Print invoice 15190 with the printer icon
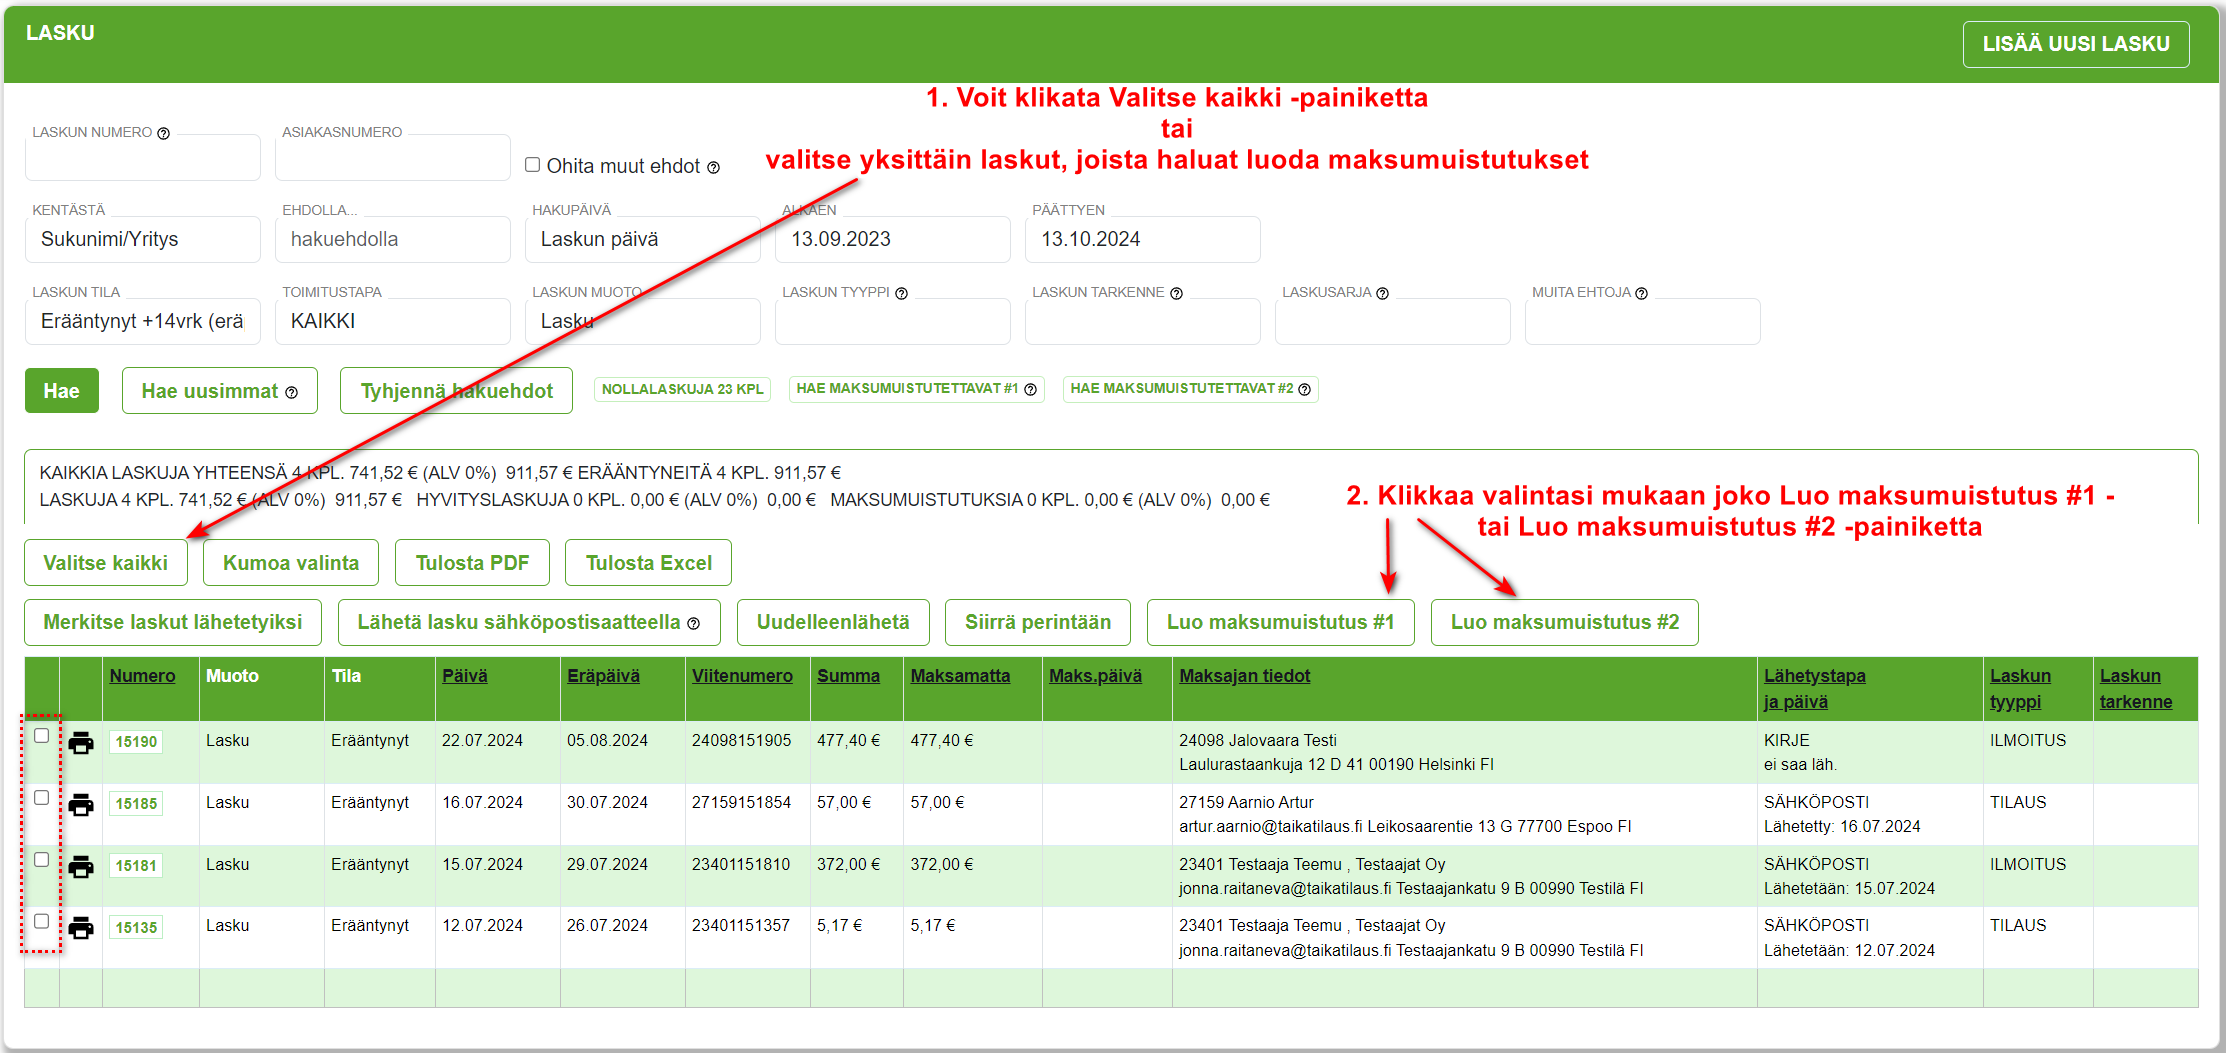This screenshot has height=1053, width=2226. [81, 743]
